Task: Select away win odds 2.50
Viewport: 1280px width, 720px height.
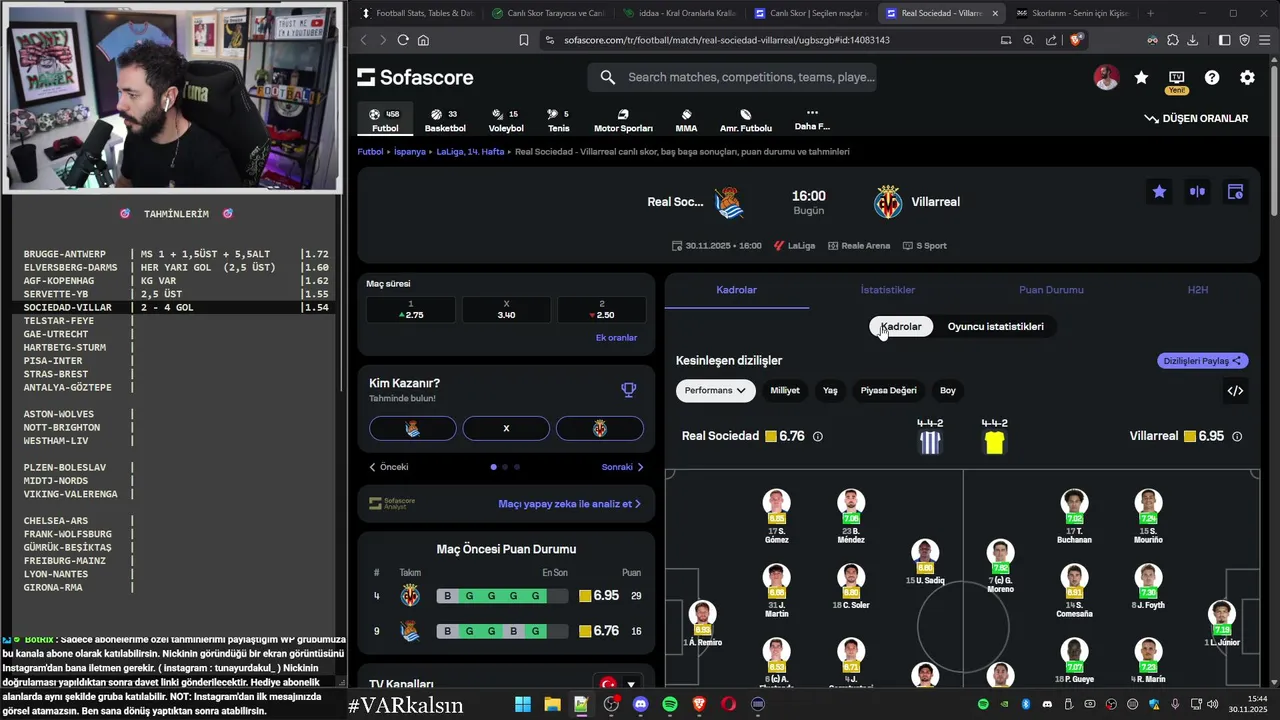Action: coord(601,310)
